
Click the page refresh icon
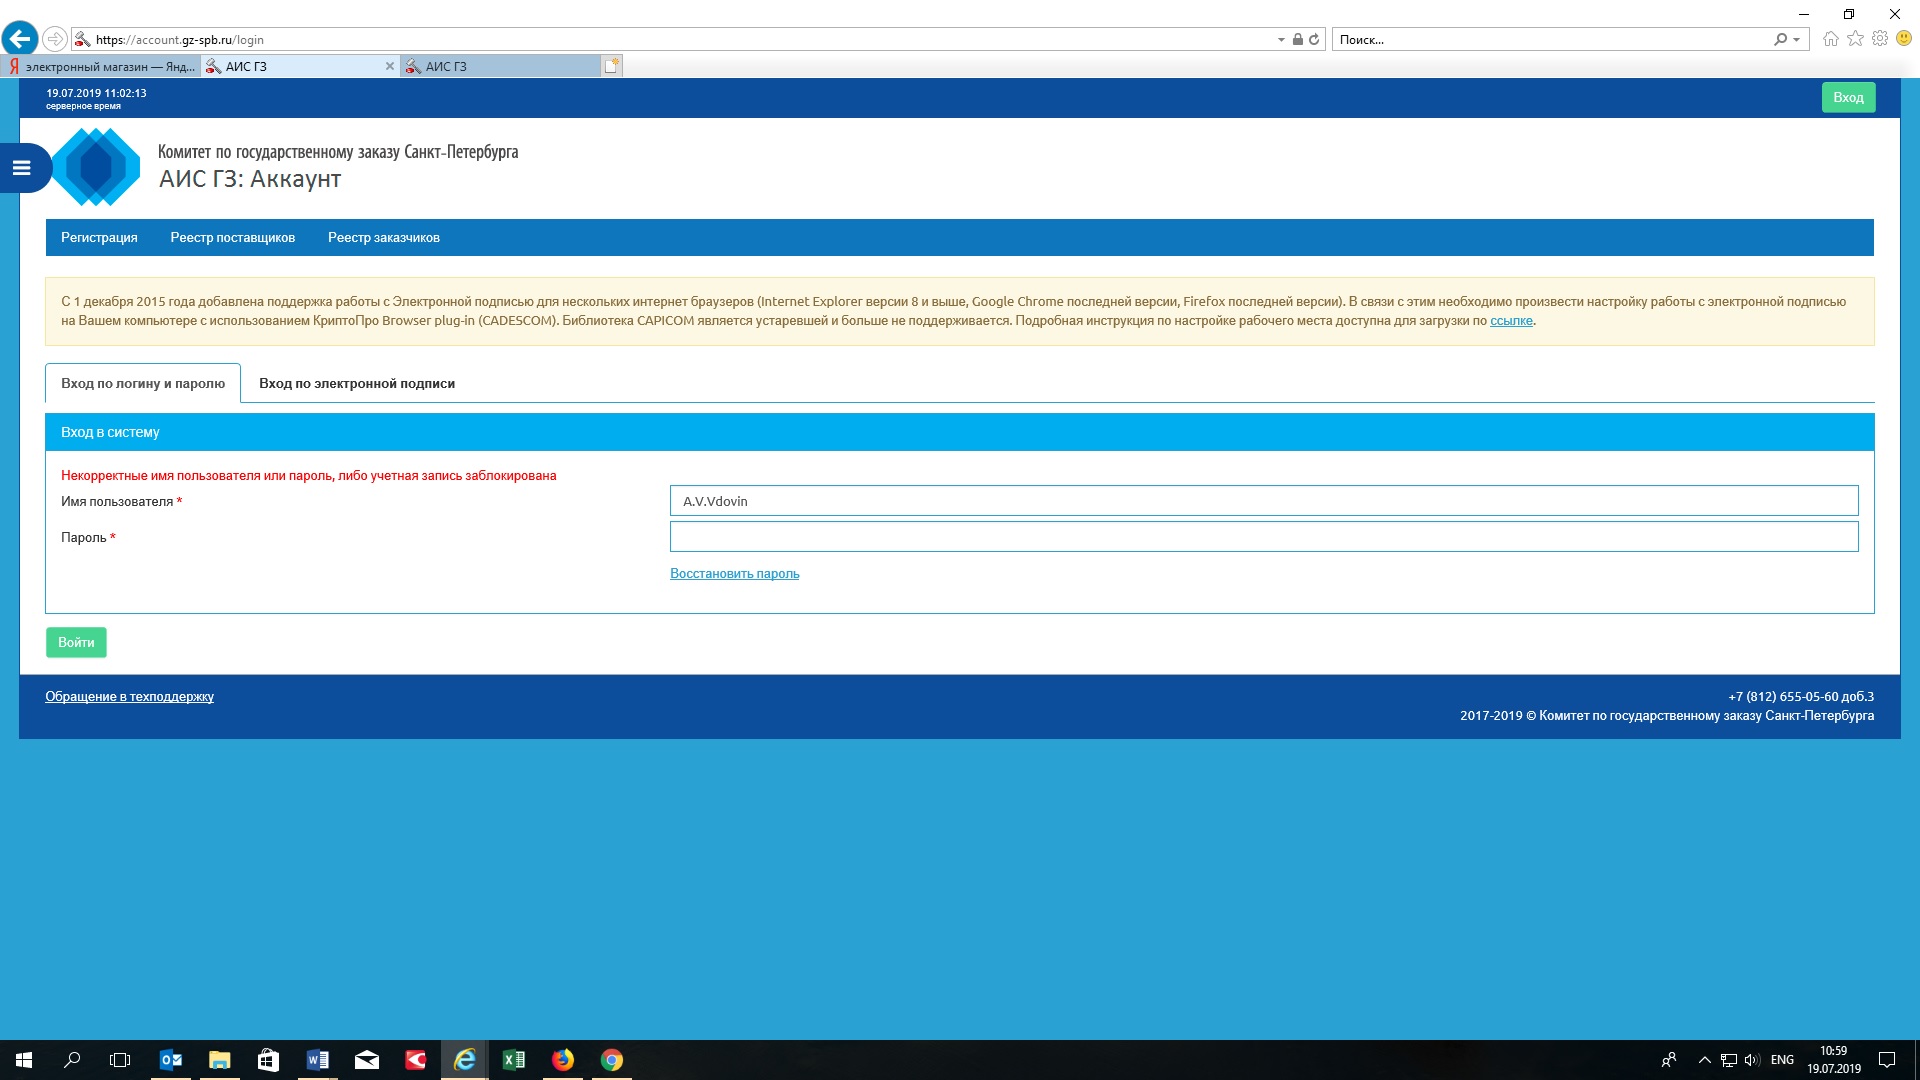(1314, 39)
